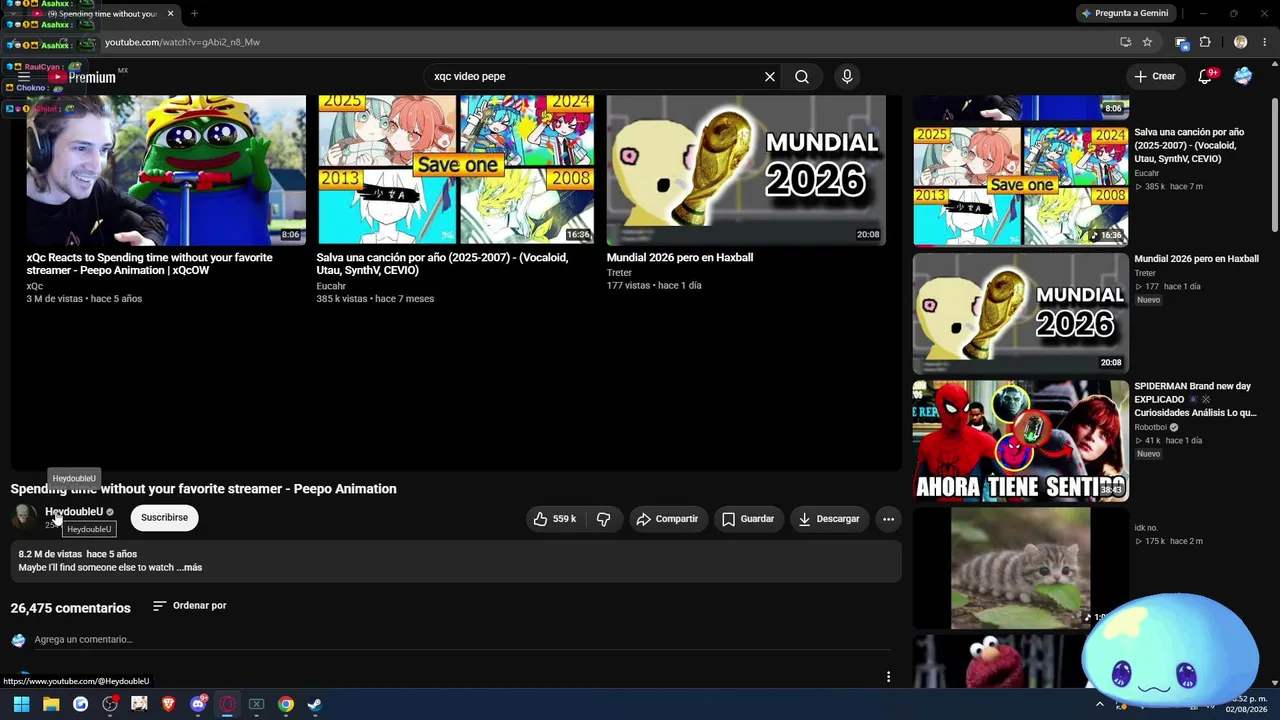
Task: Dislike the video with thumbs down
Action: [603, 519]
